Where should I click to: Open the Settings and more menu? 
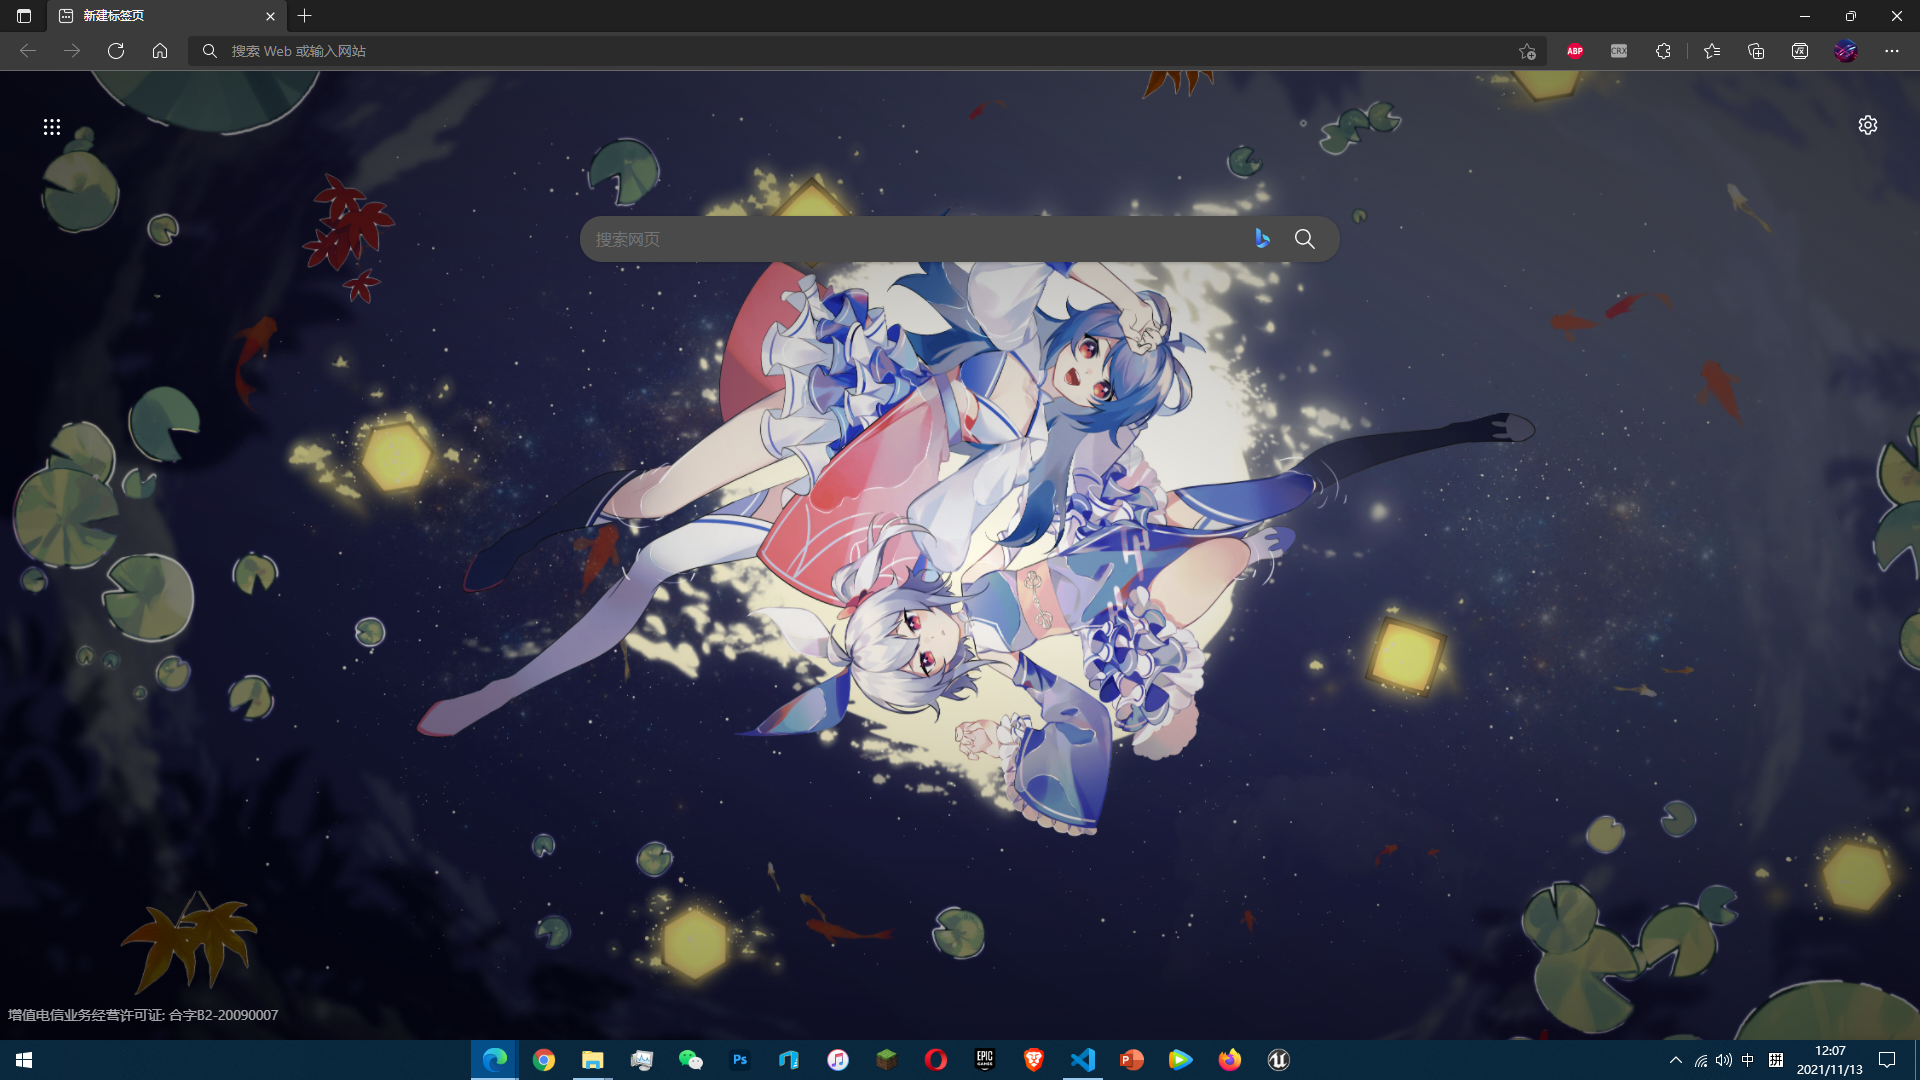pyautogui.click(x=1892, y=51)
